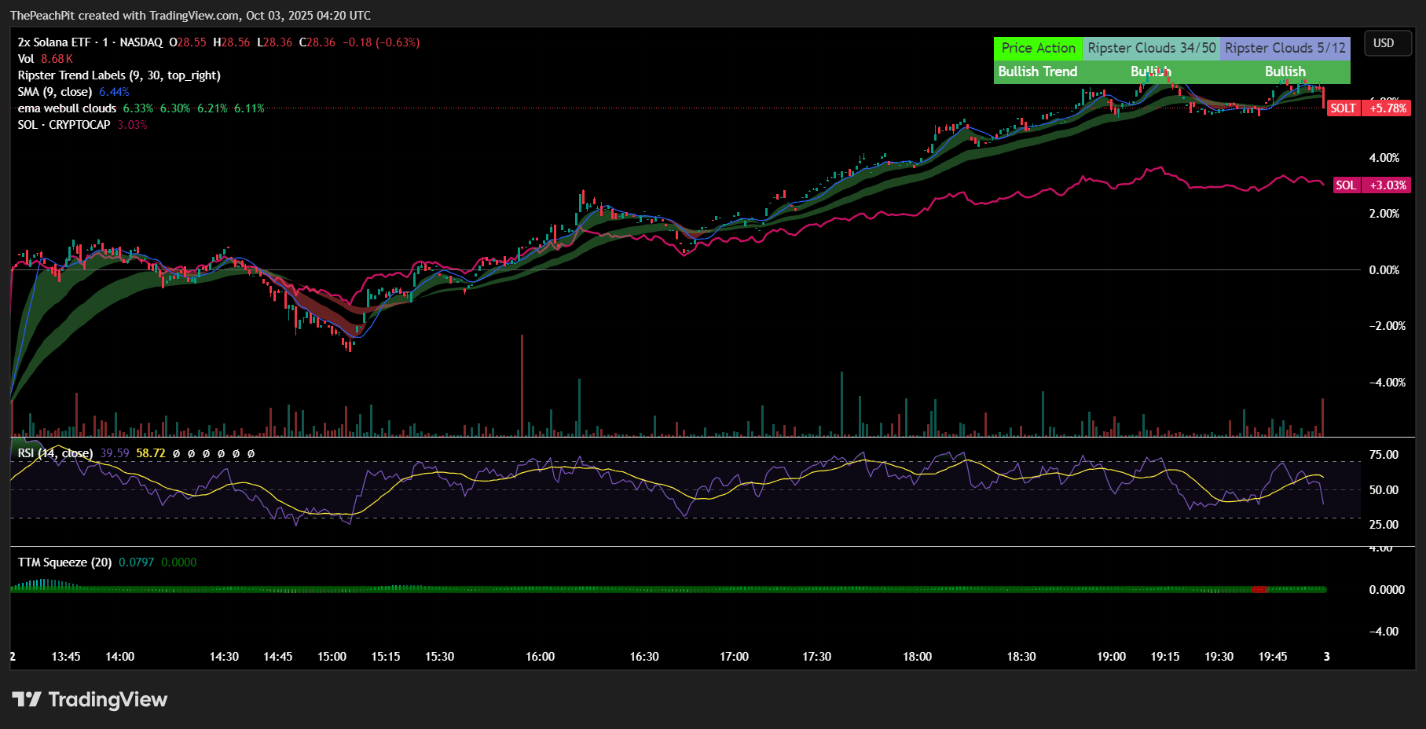Click the red squeeze dot on TTM histogram
The height and width of the screenshot is (729, 1426).
(x=1258, y=590)
